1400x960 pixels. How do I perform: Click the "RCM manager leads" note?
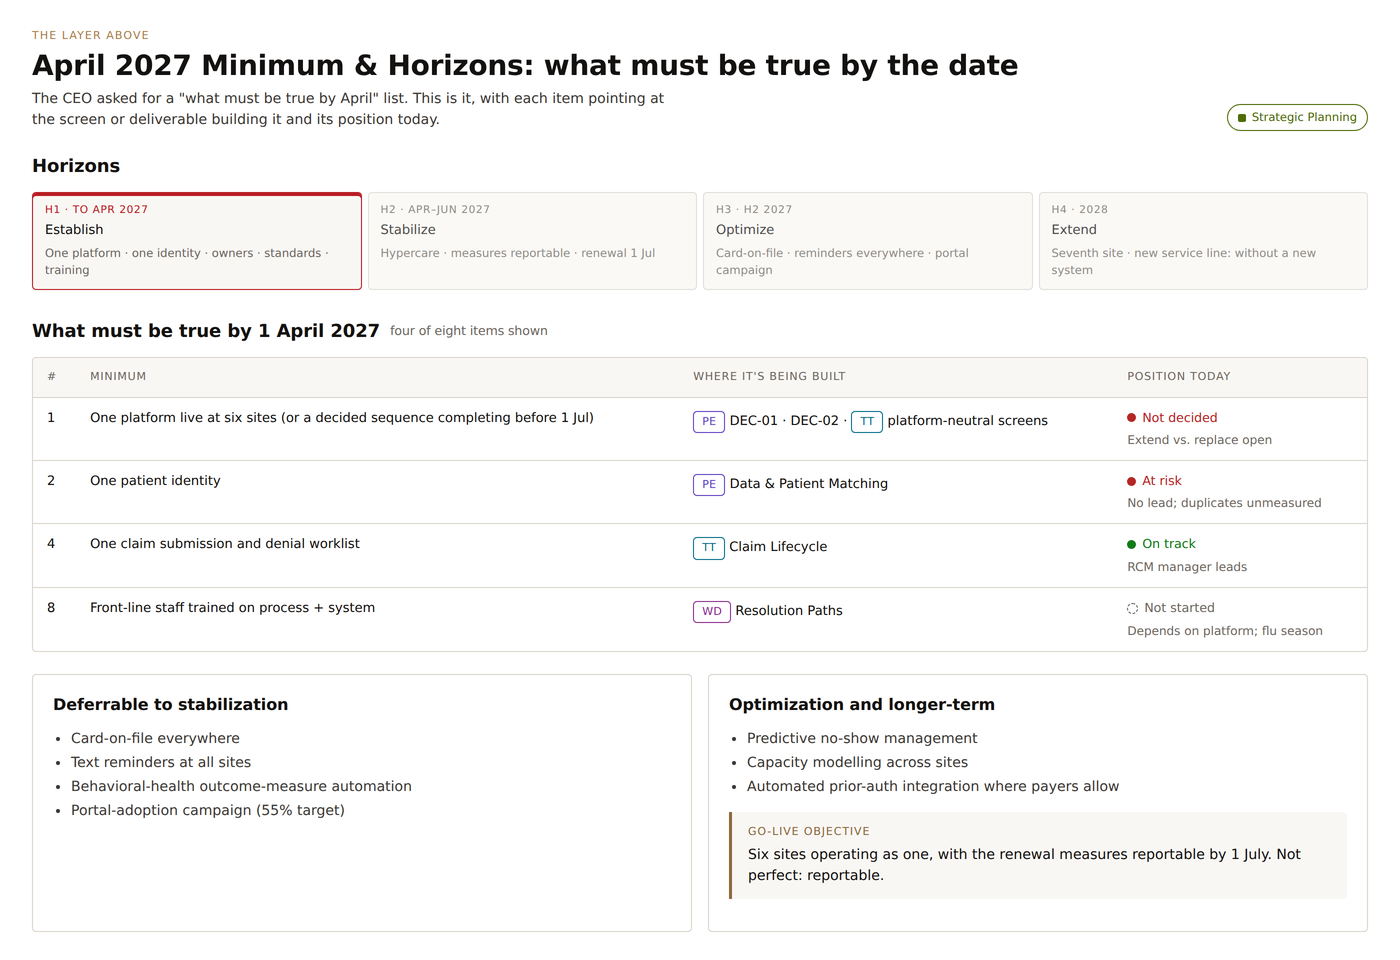tap(1187, 567)
